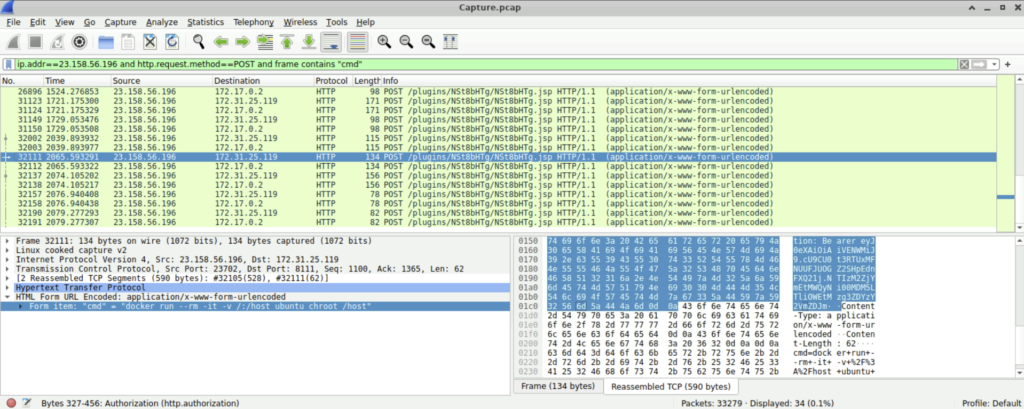Toggle packet colorization rules button

click(355, 42)
